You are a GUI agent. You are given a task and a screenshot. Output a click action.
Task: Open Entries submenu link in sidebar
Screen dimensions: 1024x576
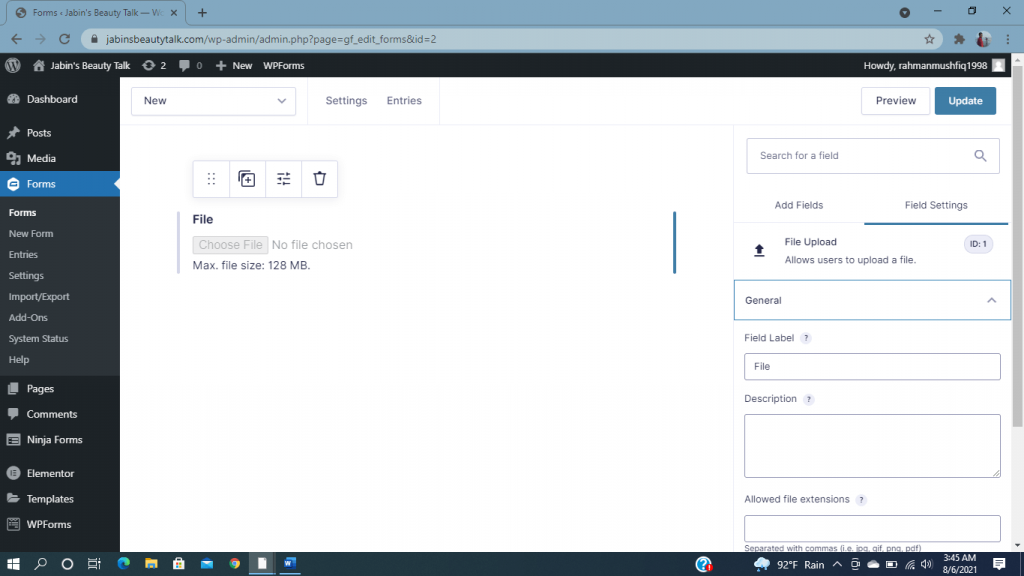pos(23,255)
